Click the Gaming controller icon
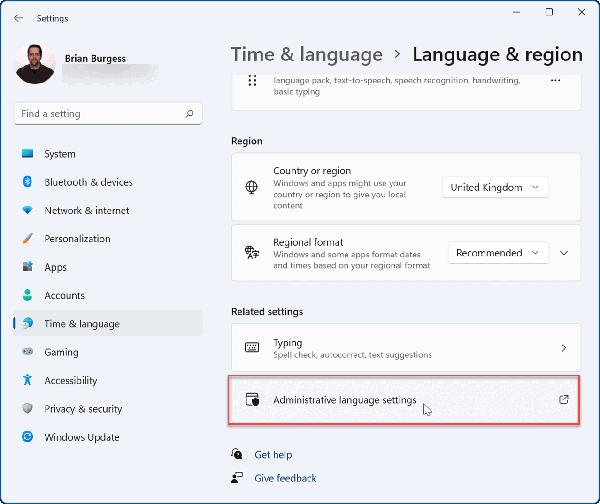 tap(27, 351)
